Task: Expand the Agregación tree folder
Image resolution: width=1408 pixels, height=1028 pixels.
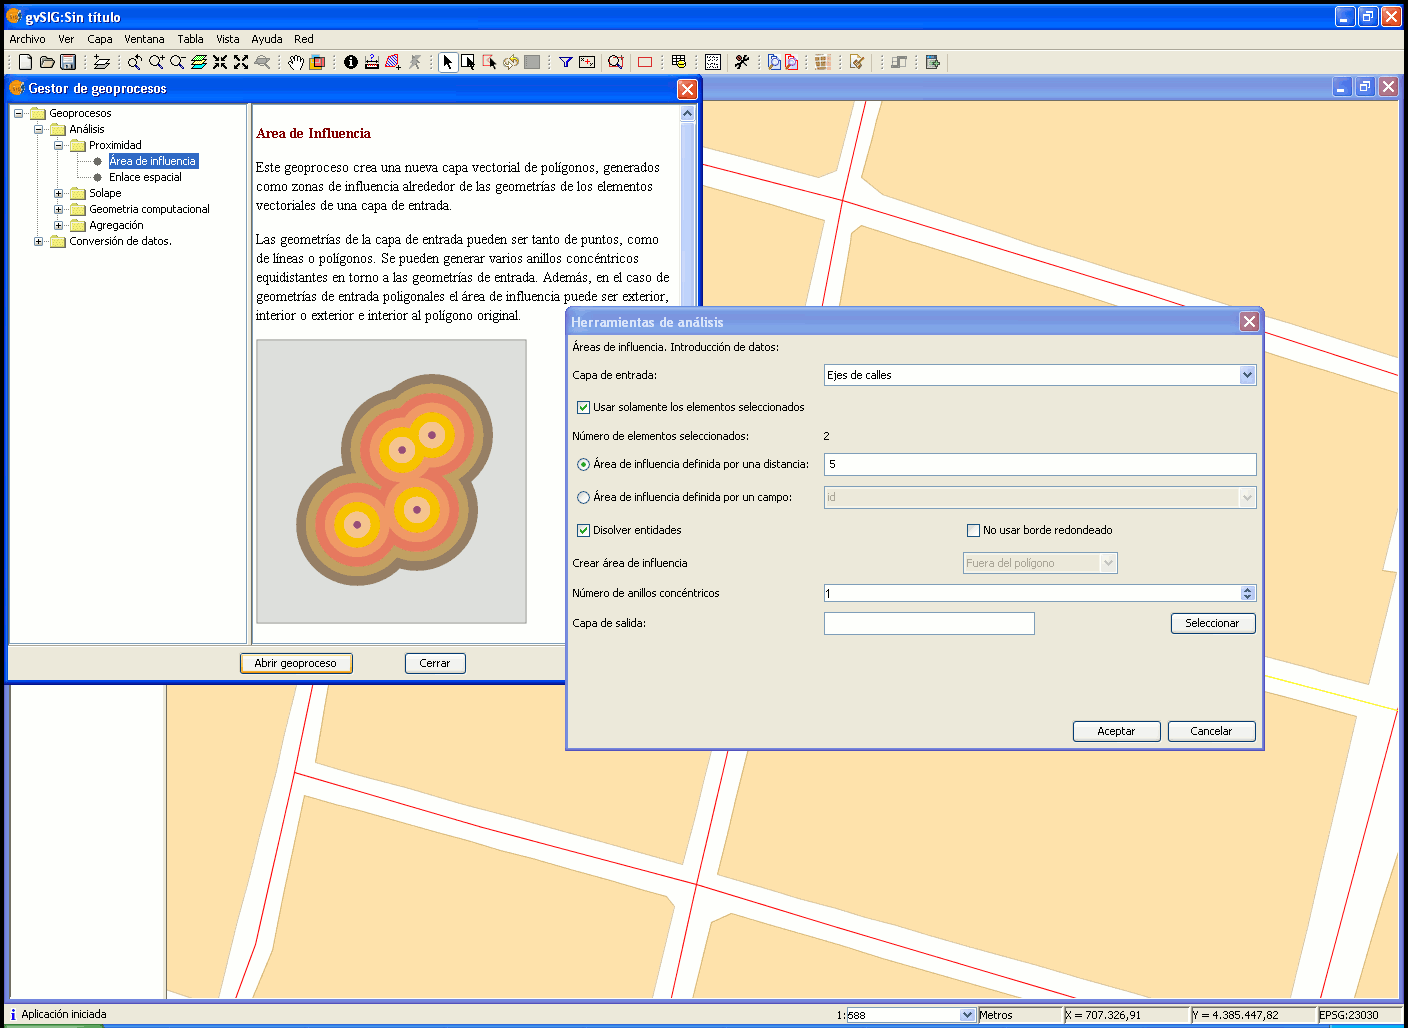Action: (x=58, y=225)
